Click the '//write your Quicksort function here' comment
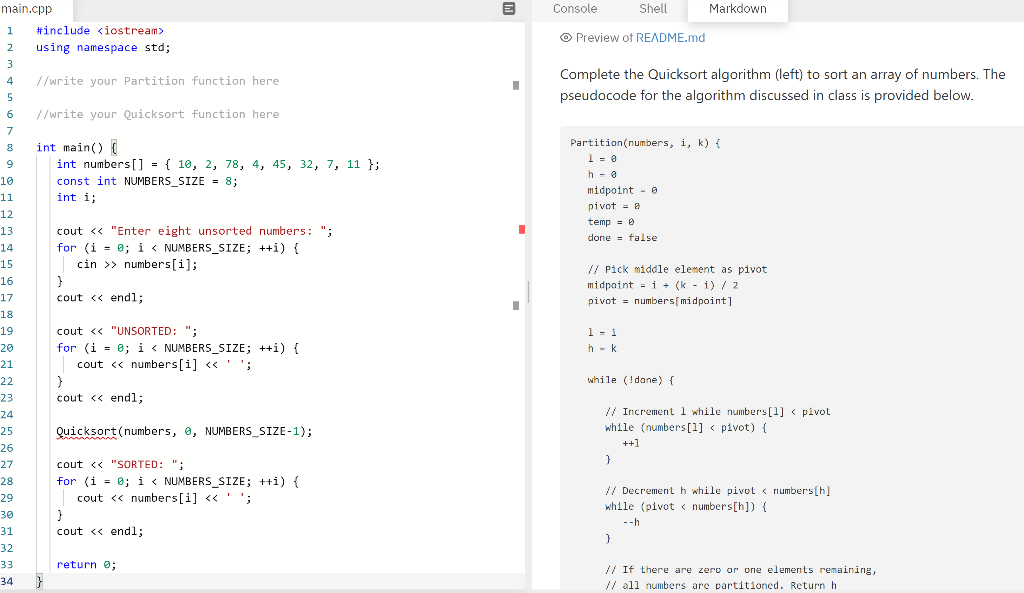 click(x=157, y=114)
